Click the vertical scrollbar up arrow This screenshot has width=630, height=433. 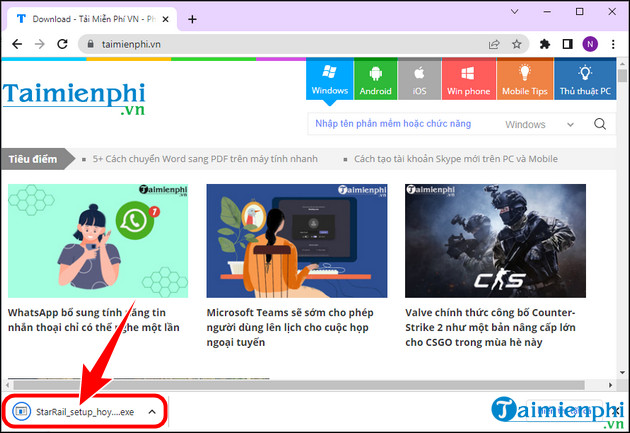tap(622, 64)
